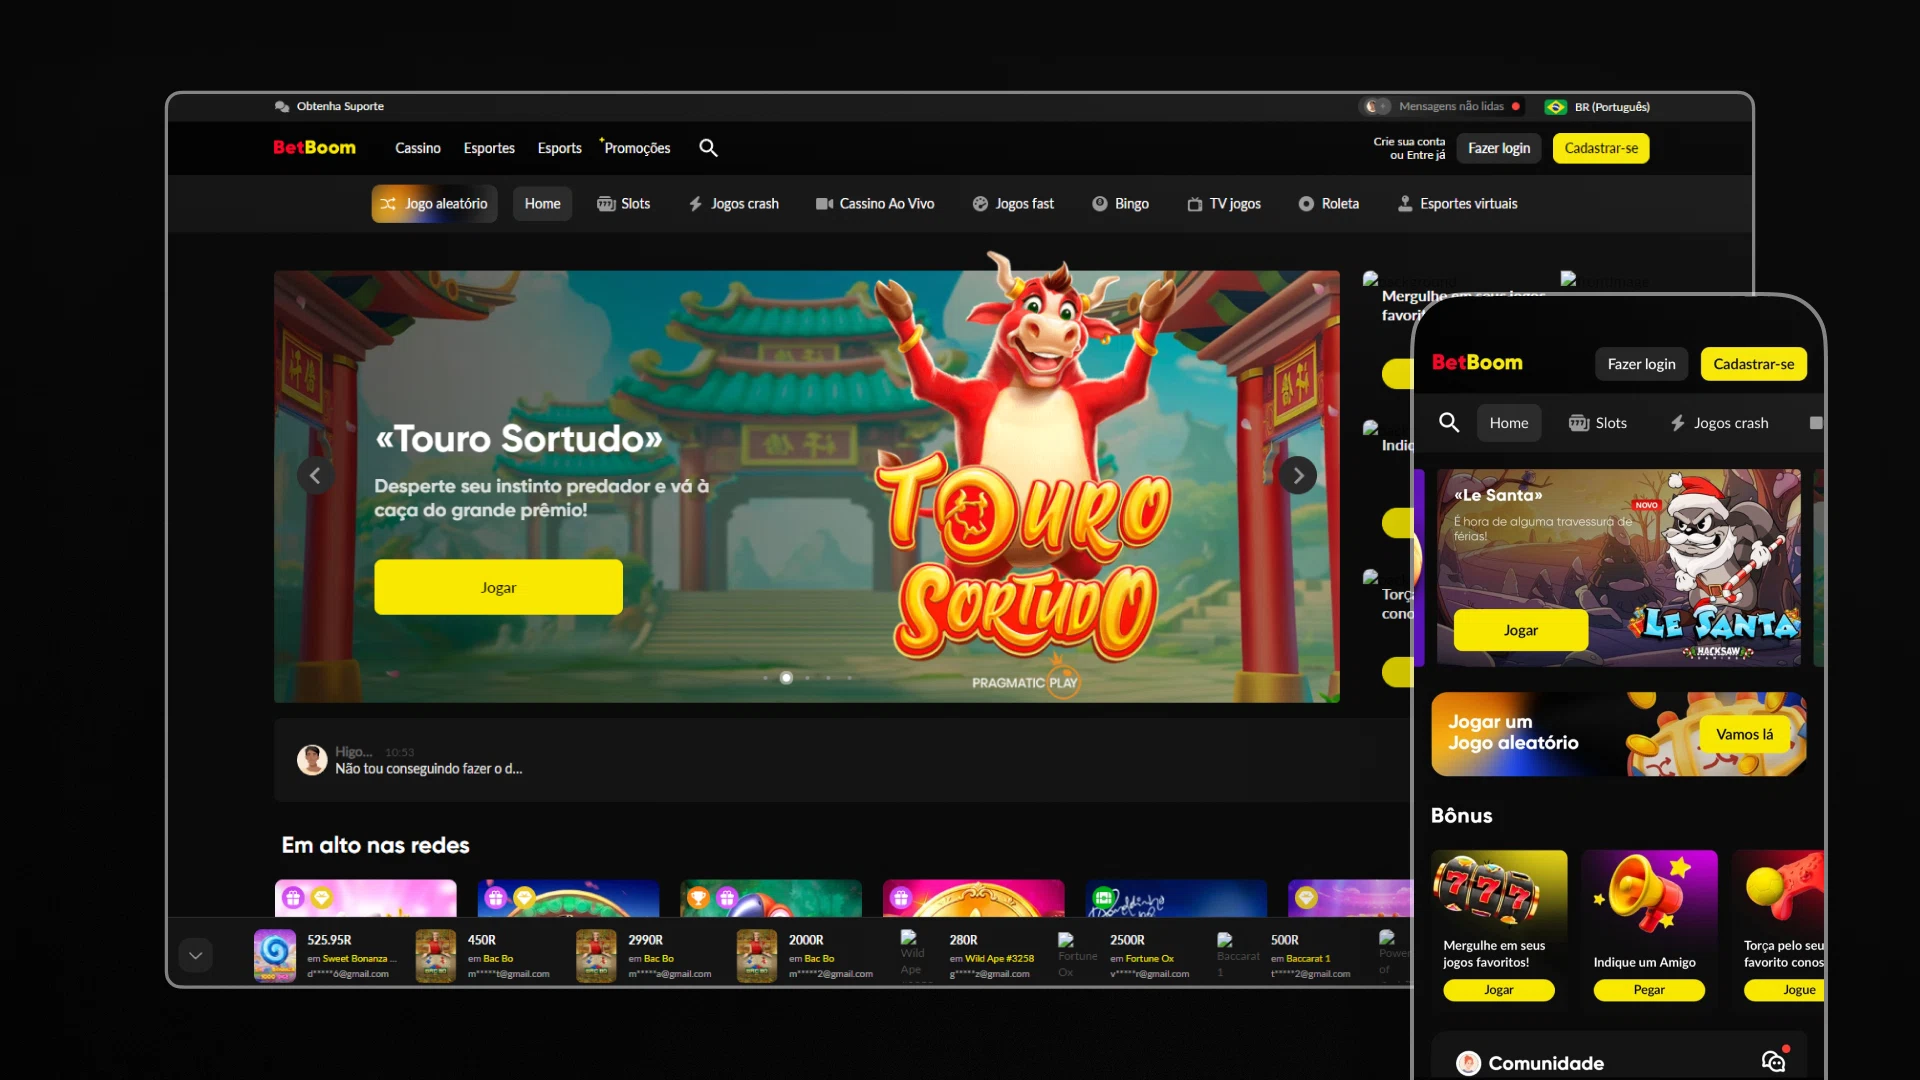Click the Jogo aleatório shuffle button

(434, 204)
